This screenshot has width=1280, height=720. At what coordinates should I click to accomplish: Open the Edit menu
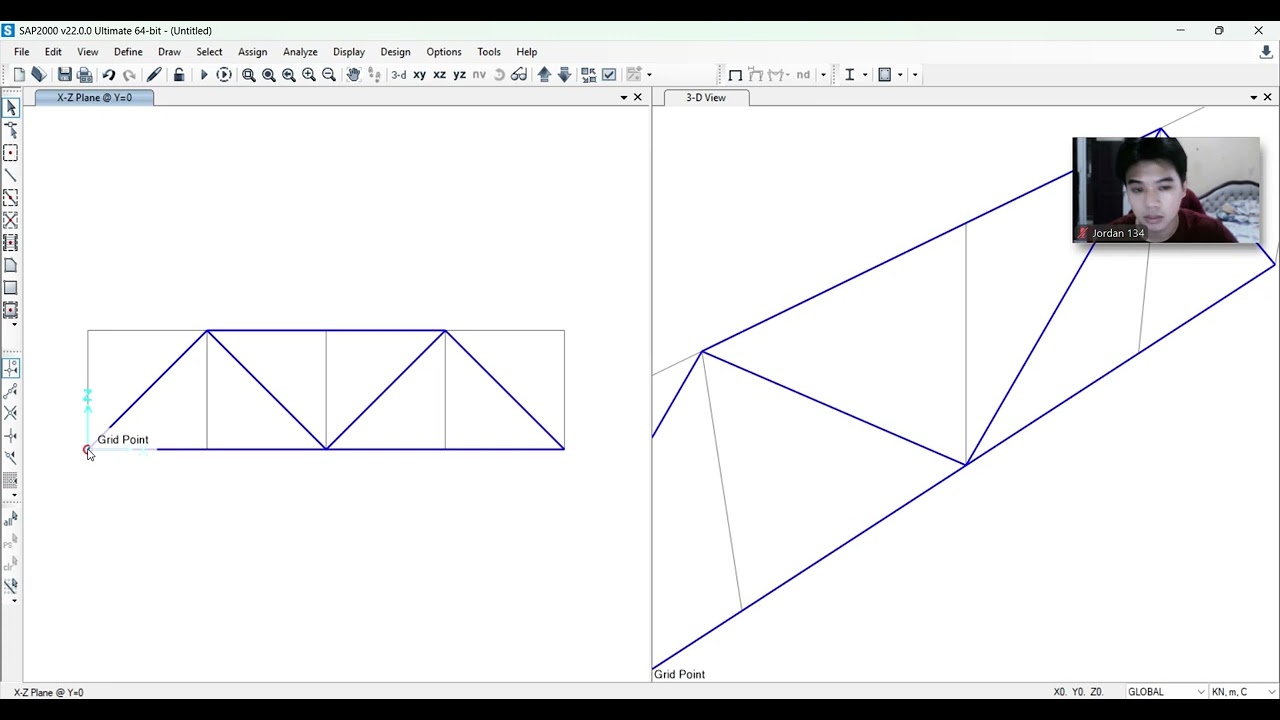pos(53,52)
